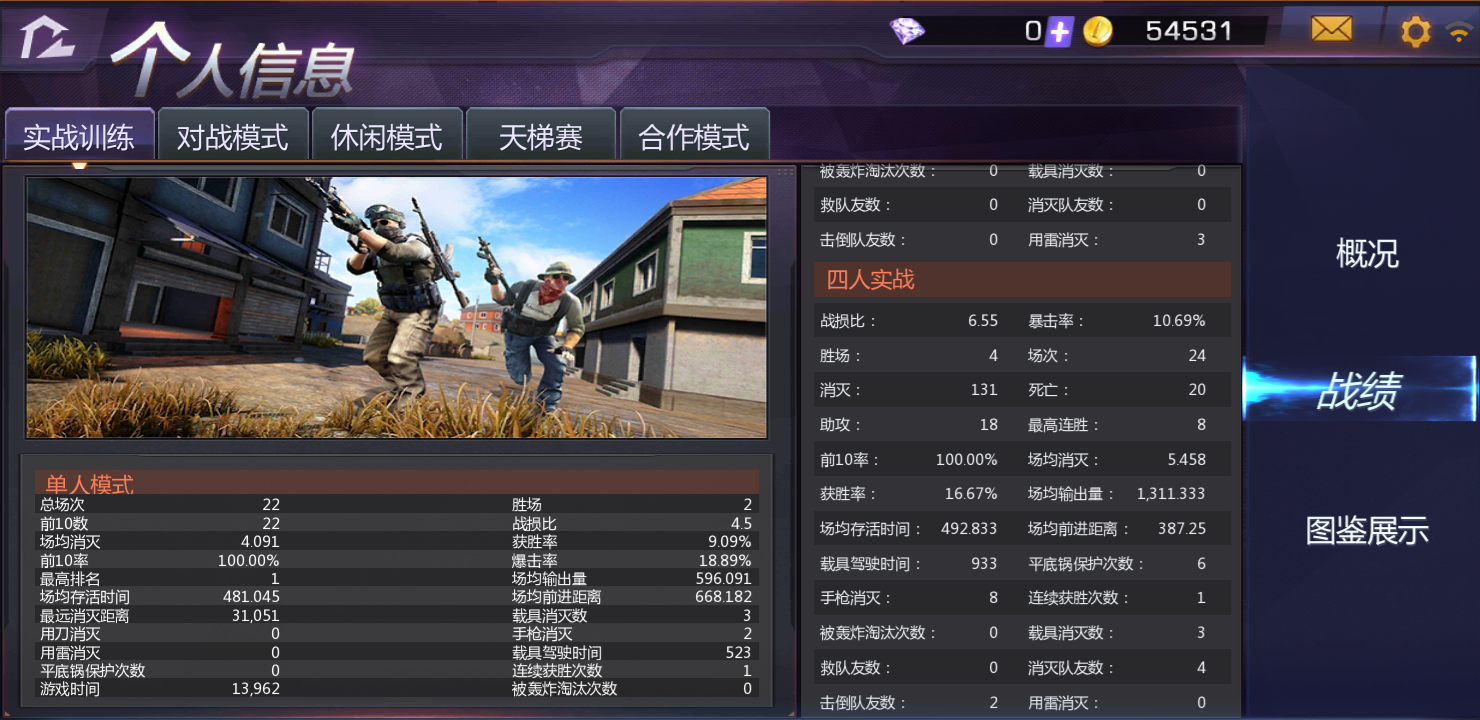The height and width of the screenshot is (720, 1480).
Task: Click the 5.458 average kills value
Action: [x=1187, y=459]
